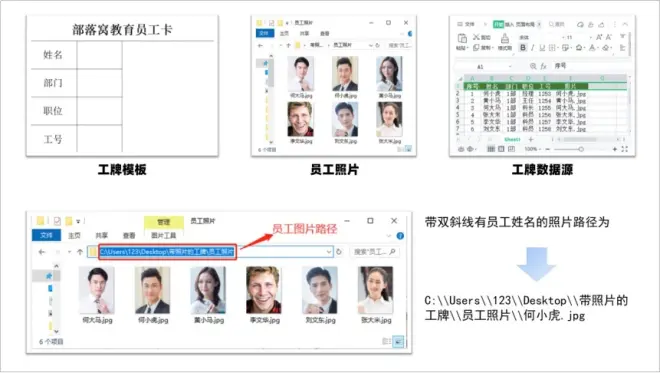Switch larger Explorer to large thumbnails view
Image resolution: width=660 pixels, height=373 pixels.
[x=398, y=341]
